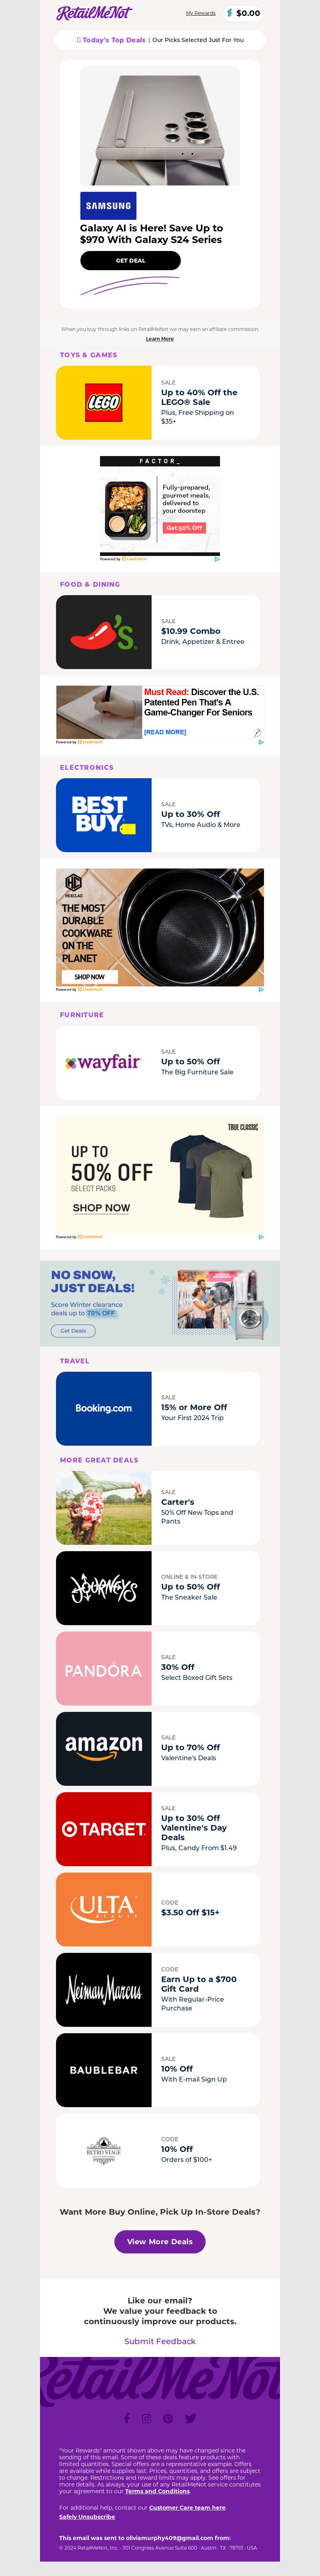Open the Ulta Beauty logo deal
Image resolution: width=320 pixels, height=2576 pixels.
click(x=104, y=1909)
